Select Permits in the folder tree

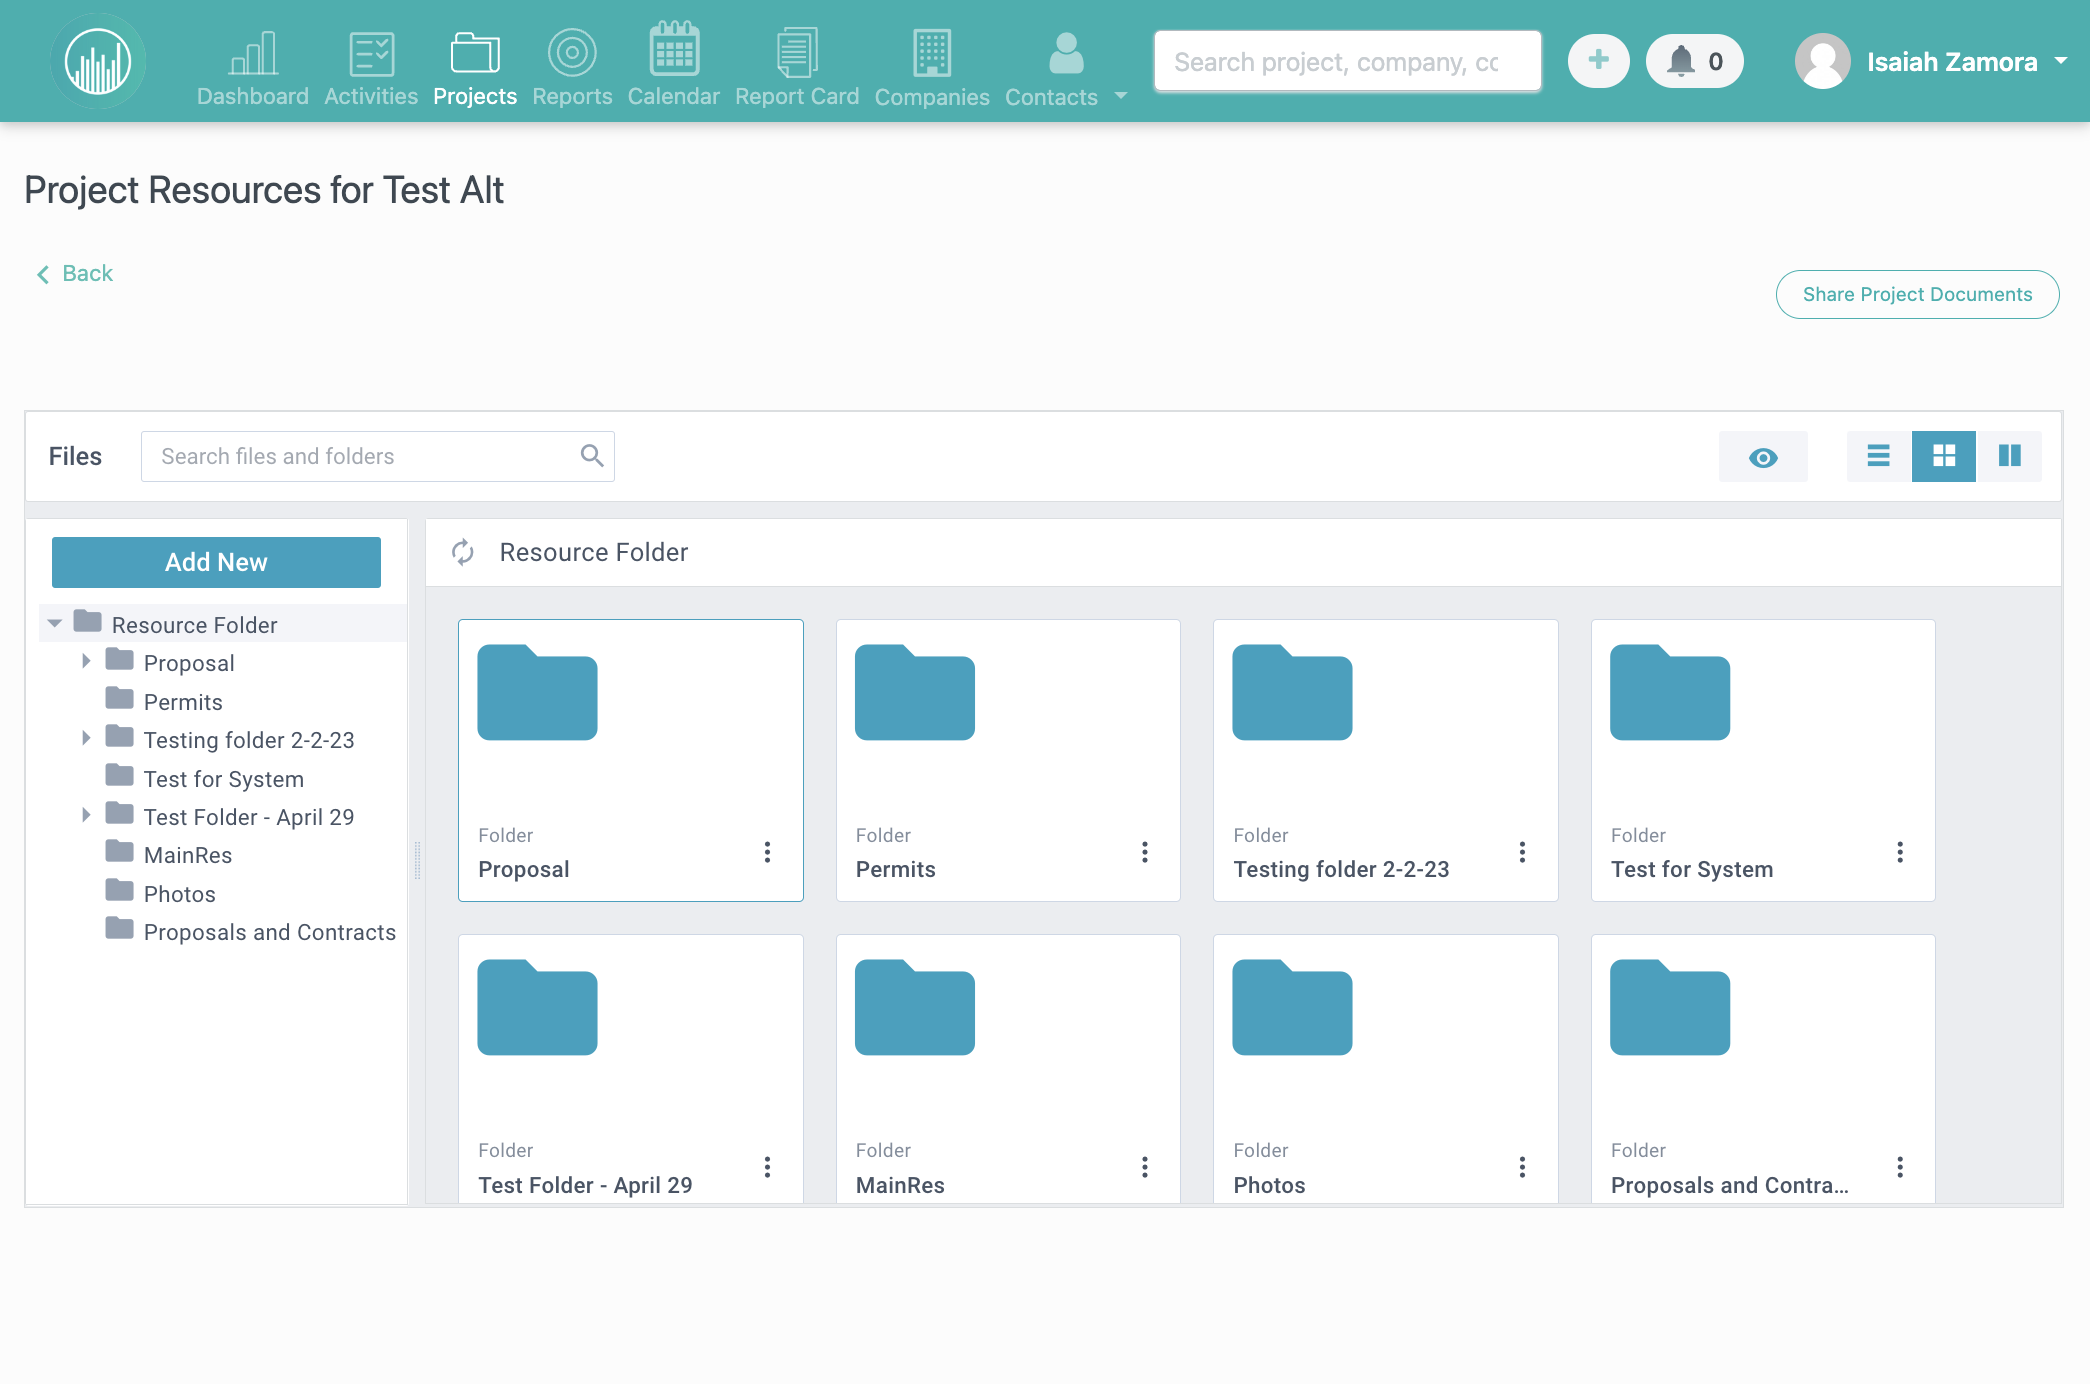[x=183, y=702]
